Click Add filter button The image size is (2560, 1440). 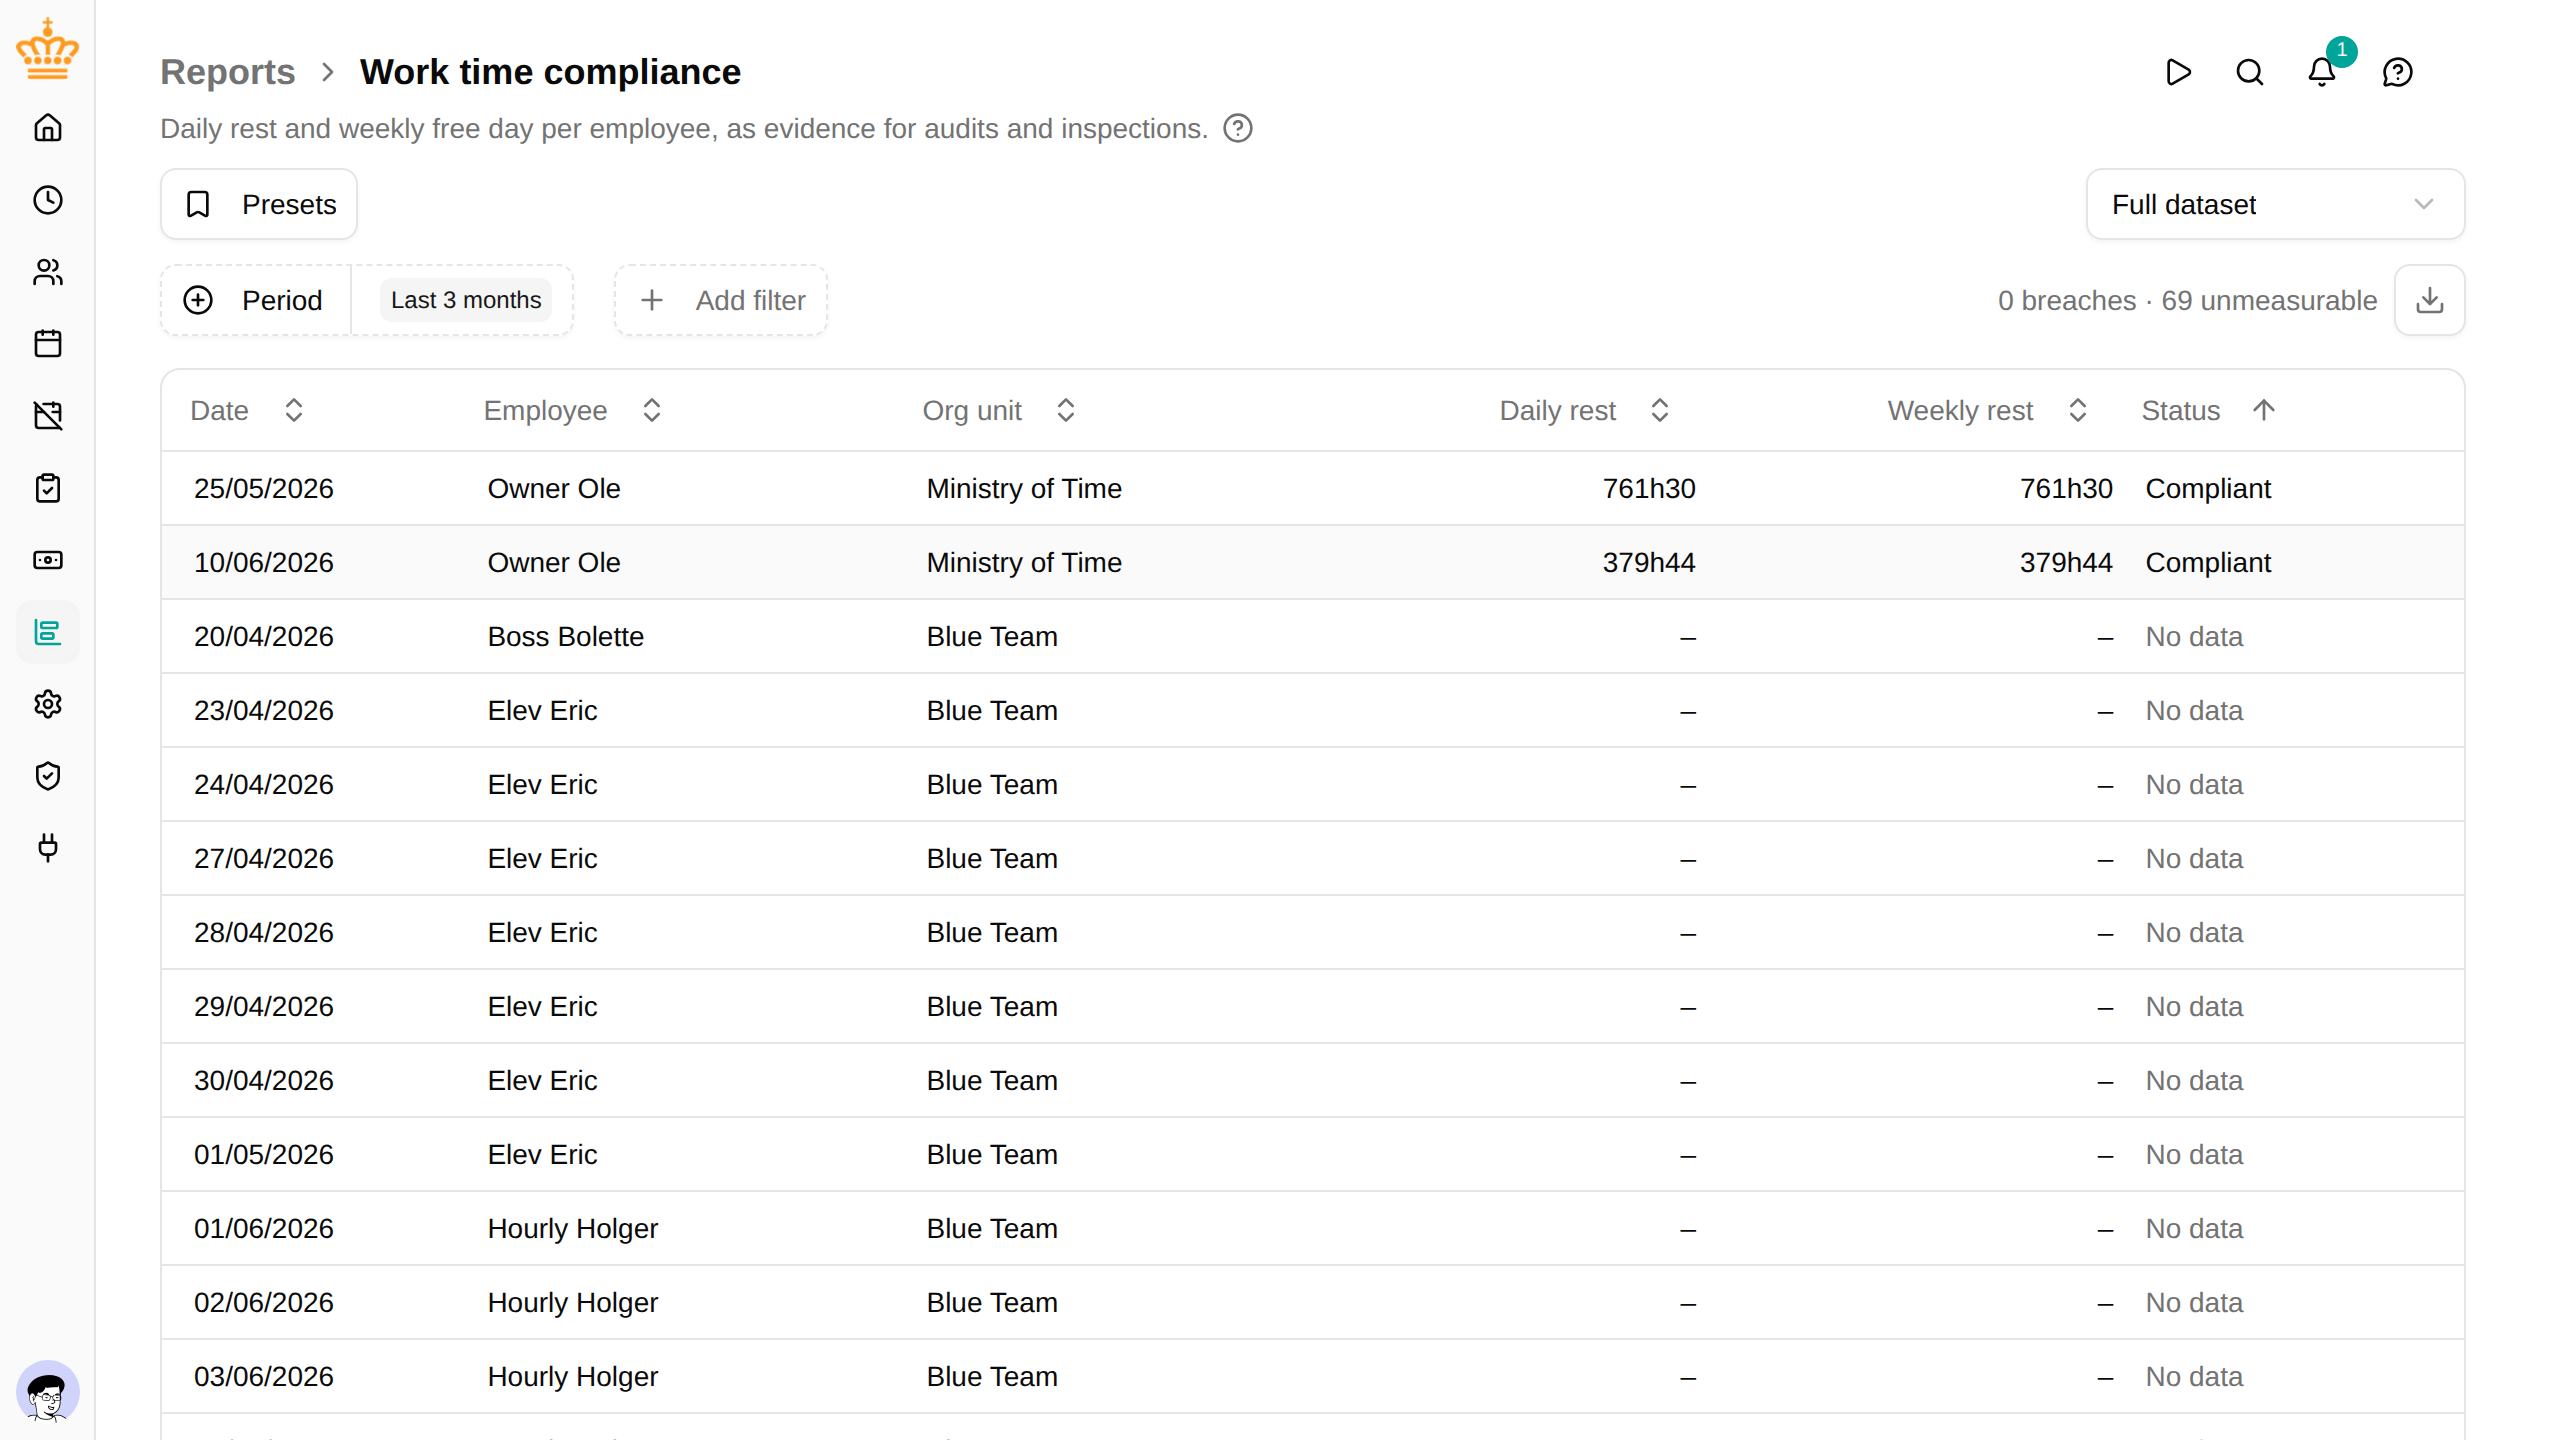click(x=721, y=300)
